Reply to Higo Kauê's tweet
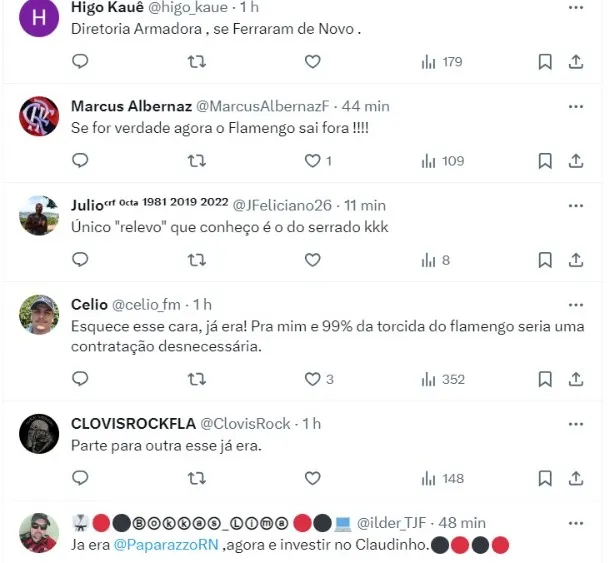The width and height of the screenshot is (611, 563). [80, 62]
